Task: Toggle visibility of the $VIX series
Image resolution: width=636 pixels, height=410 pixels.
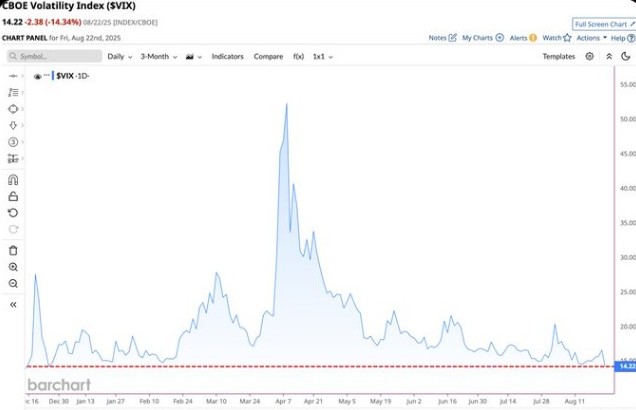Action: tap(38, 75)
